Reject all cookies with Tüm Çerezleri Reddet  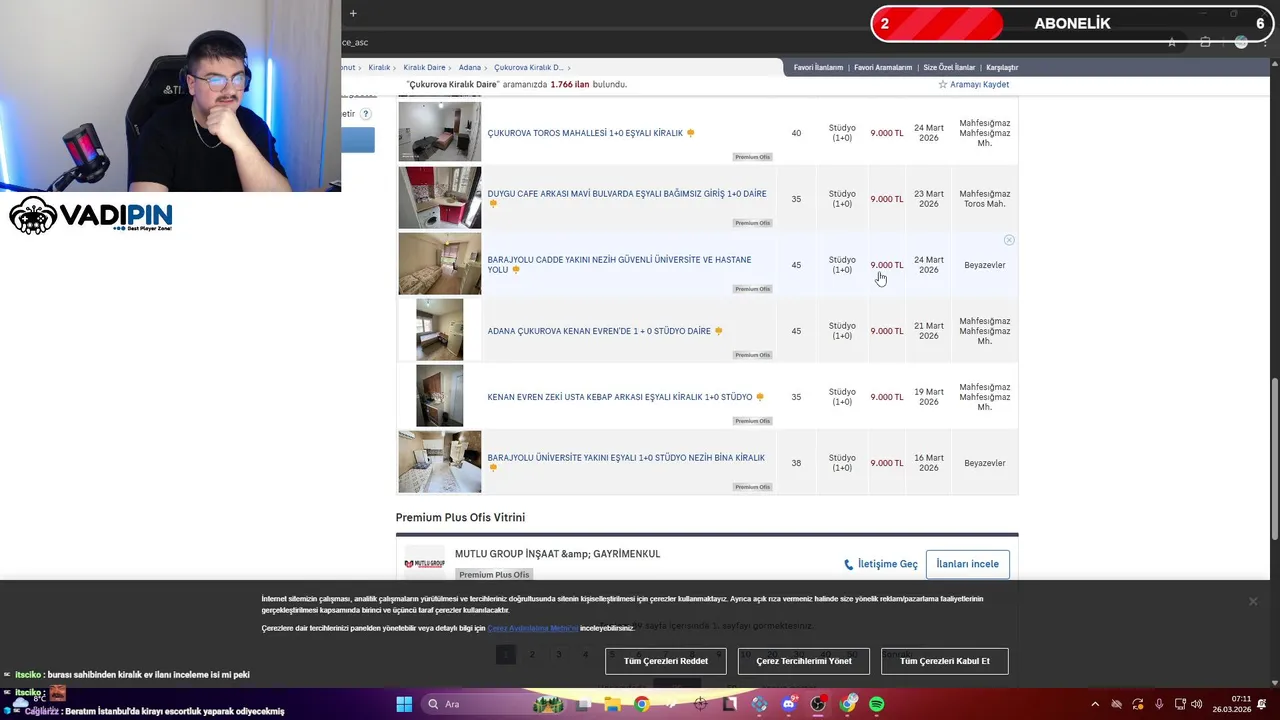(666, 661)
